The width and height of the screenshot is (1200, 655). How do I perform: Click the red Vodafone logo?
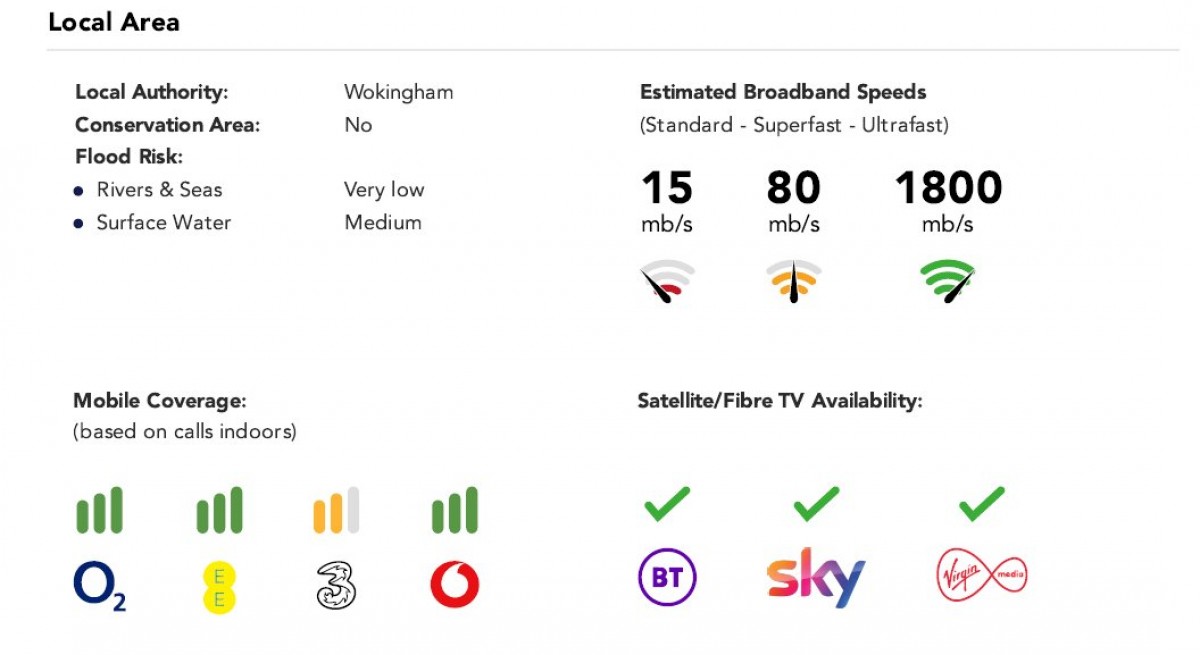tap(455, 585)
